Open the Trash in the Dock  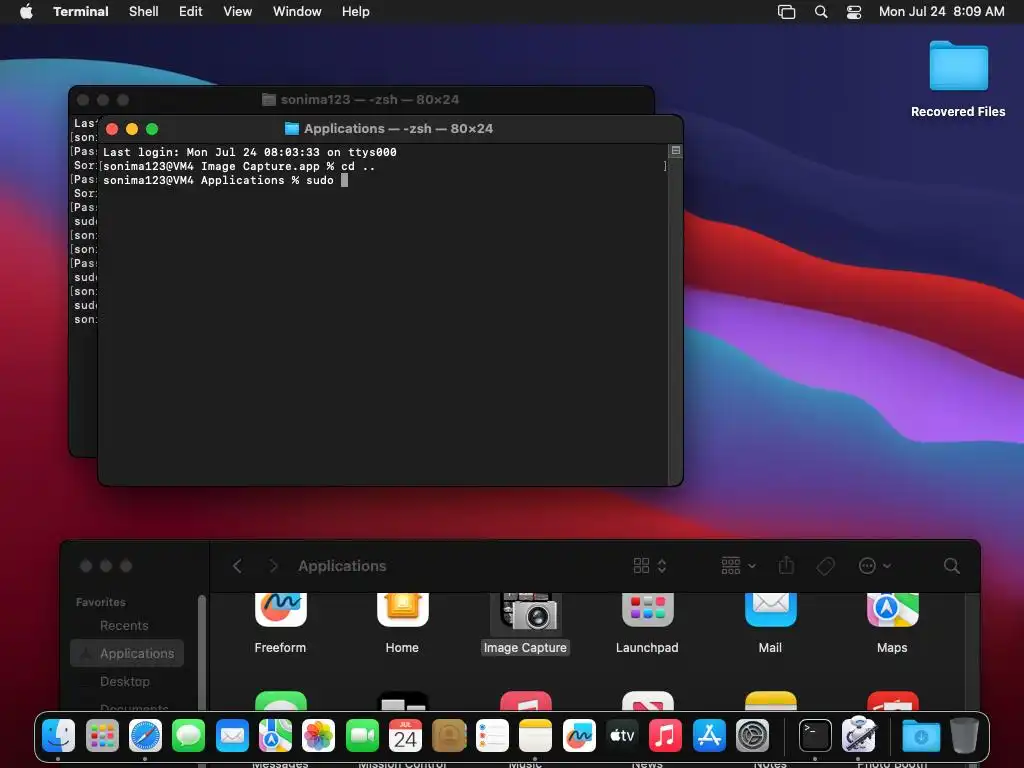pos(965,735)
